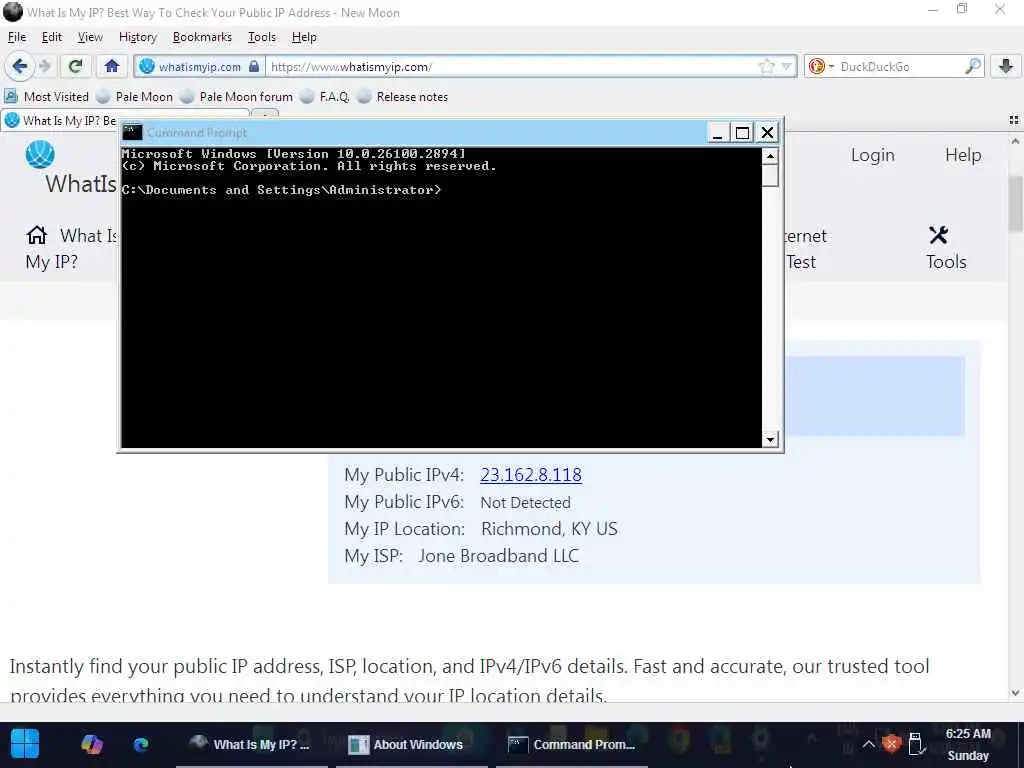The image size is (1024, 768).
Task: Click the Help link on the webpage
Action: point(963,155)
